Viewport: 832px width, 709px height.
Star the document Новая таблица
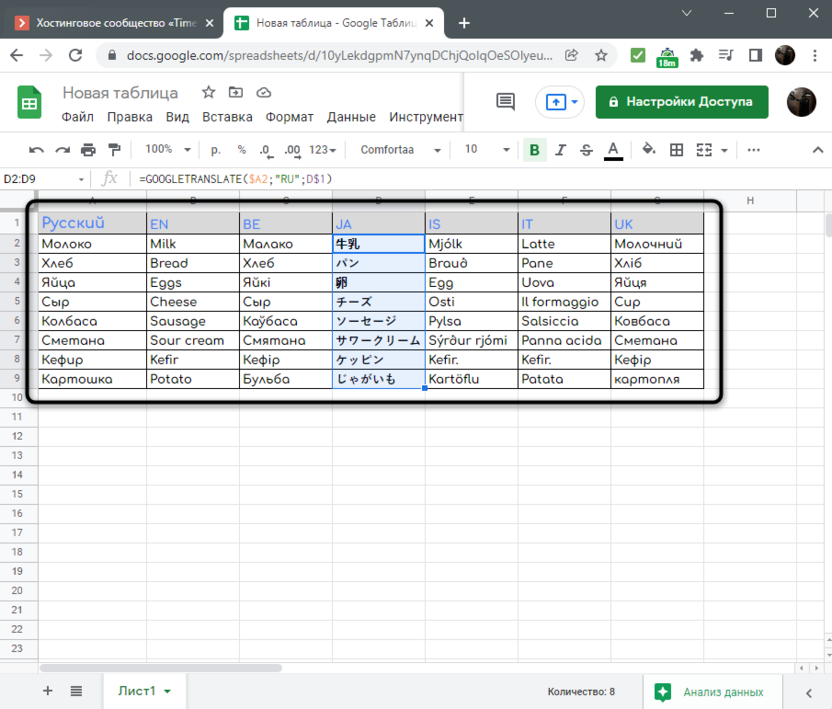(x=208, y=93)
